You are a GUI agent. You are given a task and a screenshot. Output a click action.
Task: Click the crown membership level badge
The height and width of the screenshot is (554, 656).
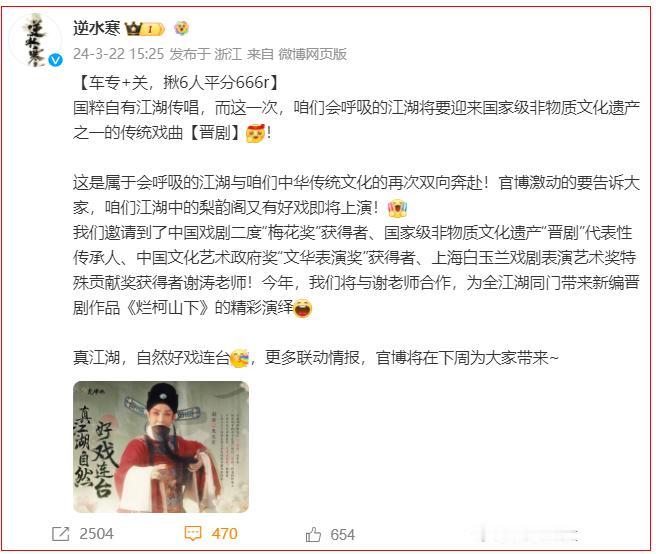(145, 29)
